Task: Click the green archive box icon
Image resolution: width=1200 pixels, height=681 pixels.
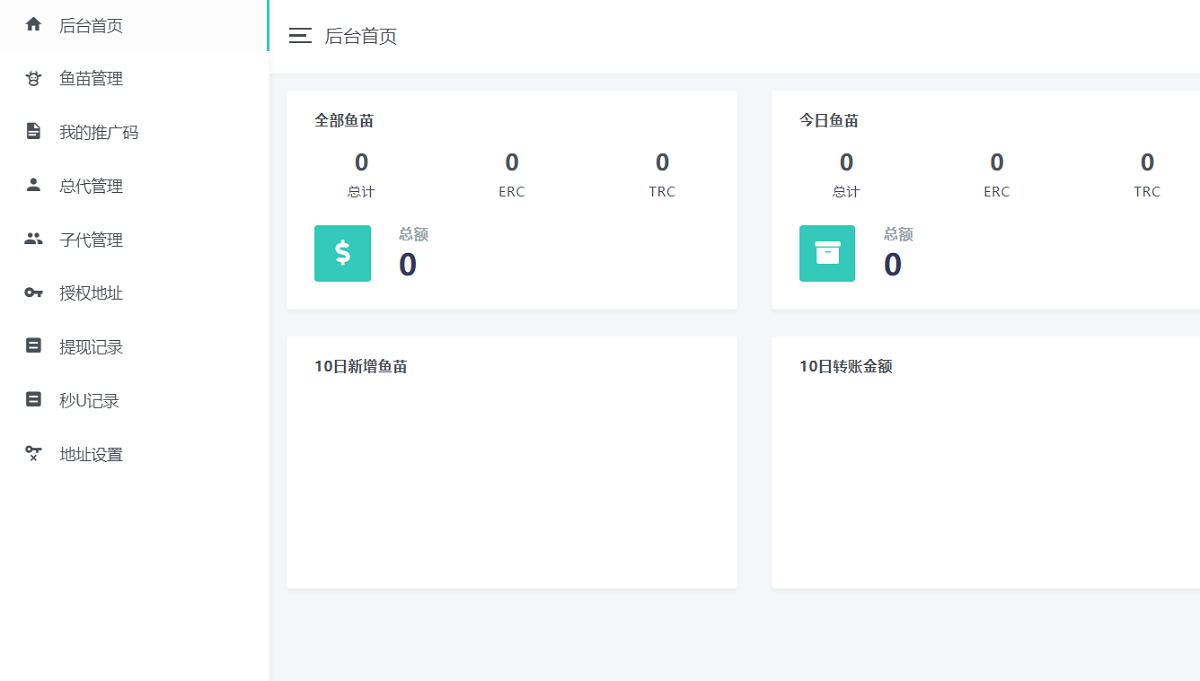Action: 827,253
